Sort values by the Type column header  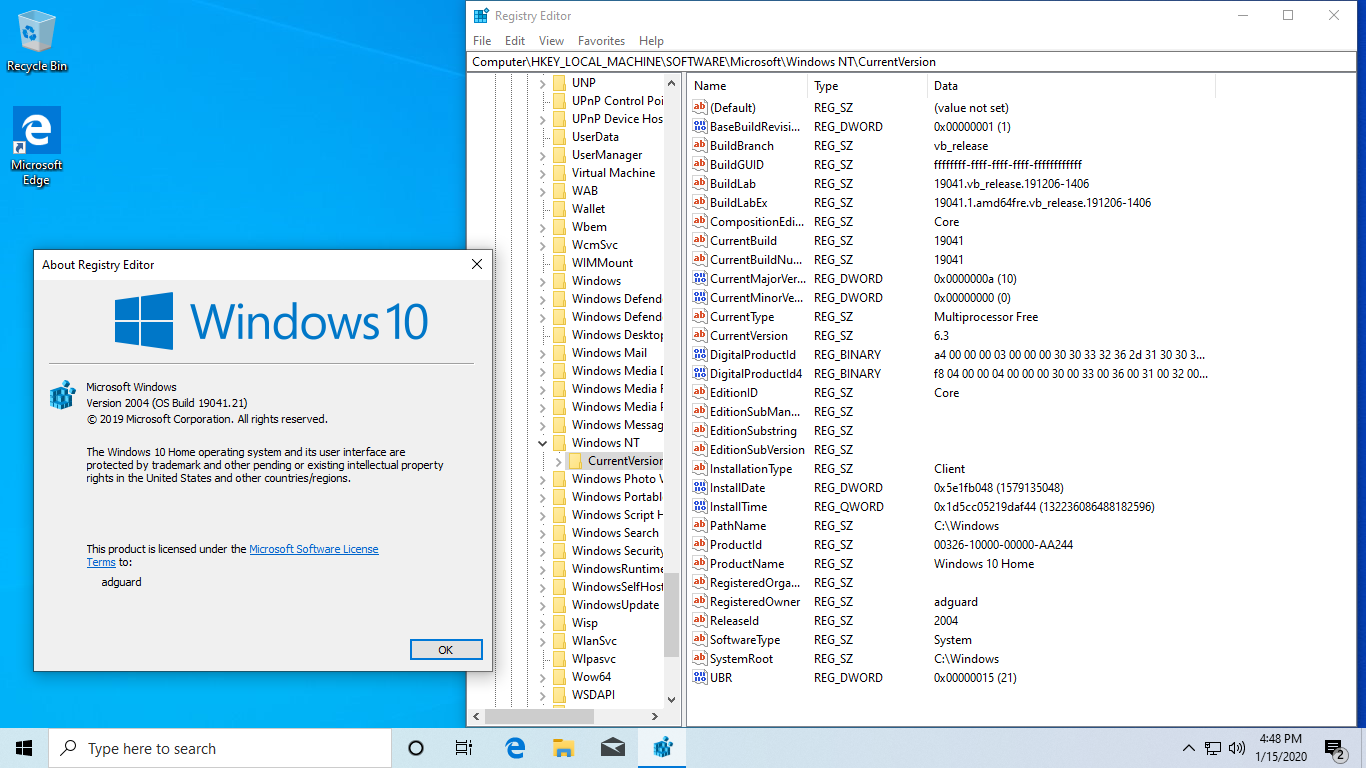pyautogui.click(x=867, y=86)
